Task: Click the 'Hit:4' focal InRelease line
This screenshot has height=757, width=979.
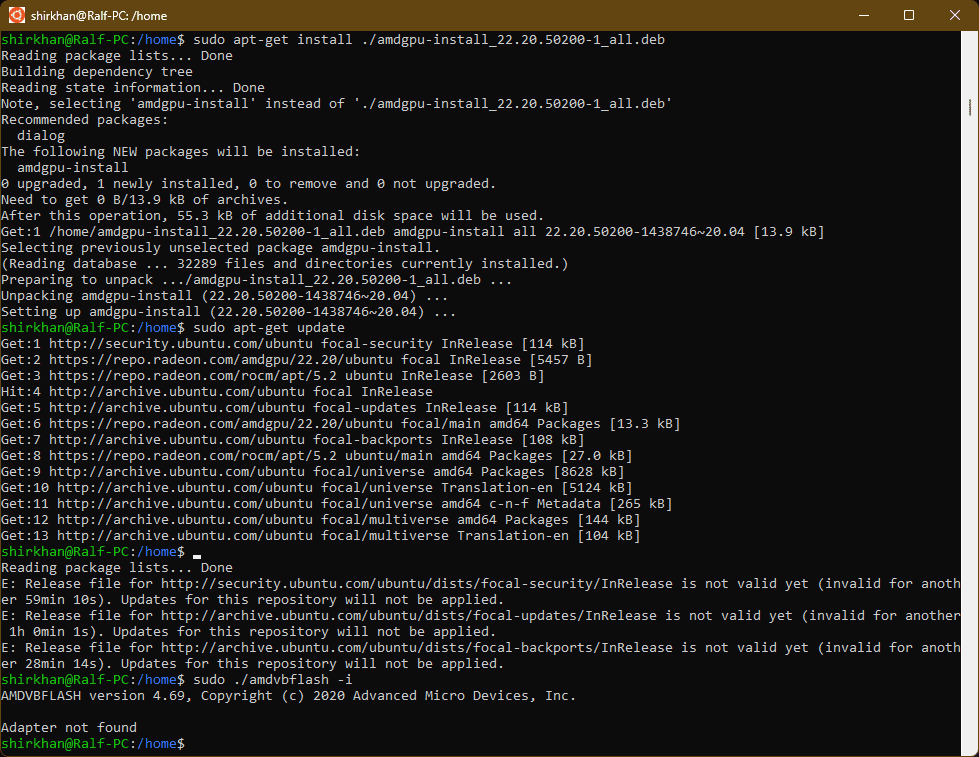Action: pos(217,392)
